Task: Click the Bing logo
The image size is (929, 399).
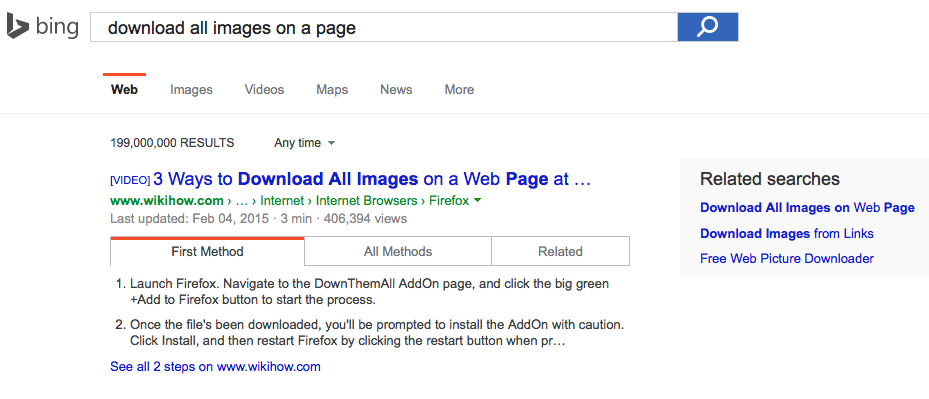Action: [43, 27]
